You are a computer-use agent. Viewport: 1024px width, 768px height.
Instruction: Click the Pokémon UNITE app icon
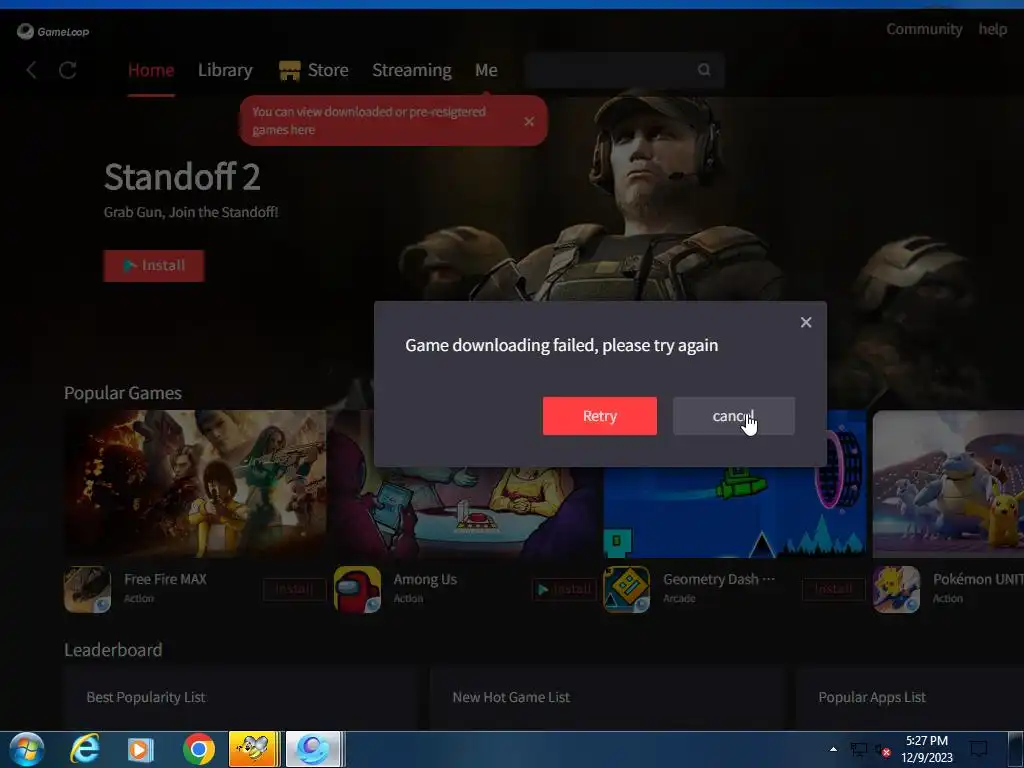(896, 589)
